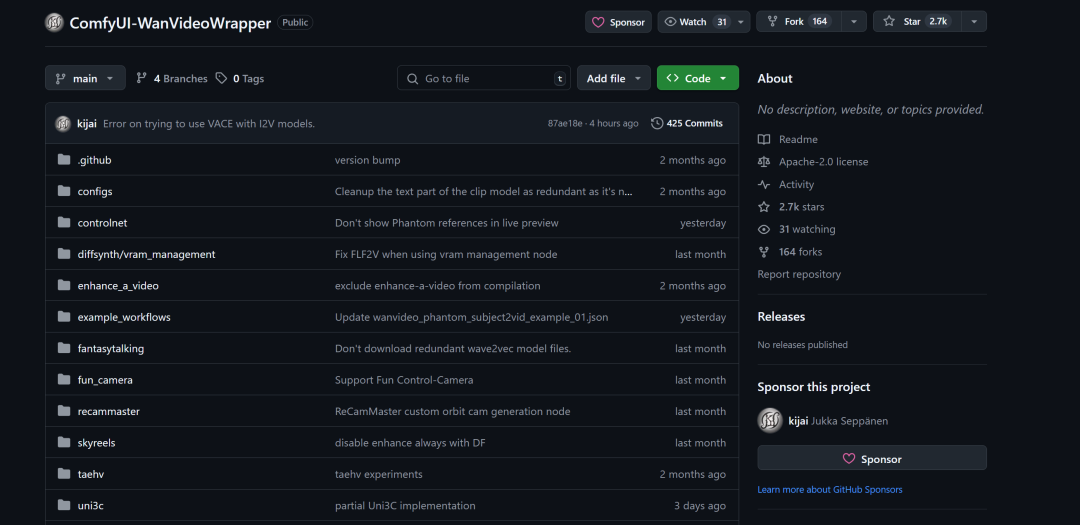Open Learn more about GitHub Sponsors link
The width and height of the screenshot is (1080, 525).
tap(829, 489)
